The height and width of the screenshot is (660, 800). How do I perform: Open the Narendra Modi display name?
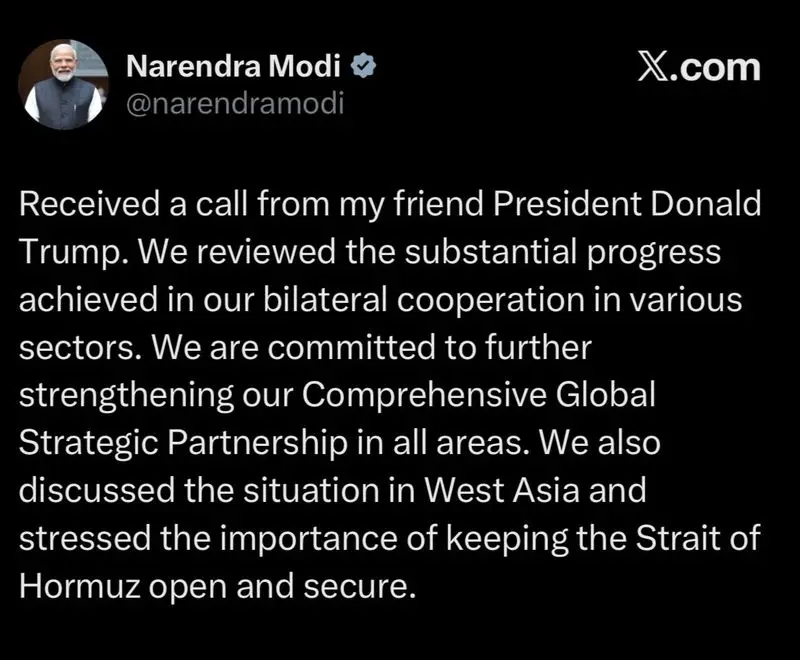tap(236, 68)
